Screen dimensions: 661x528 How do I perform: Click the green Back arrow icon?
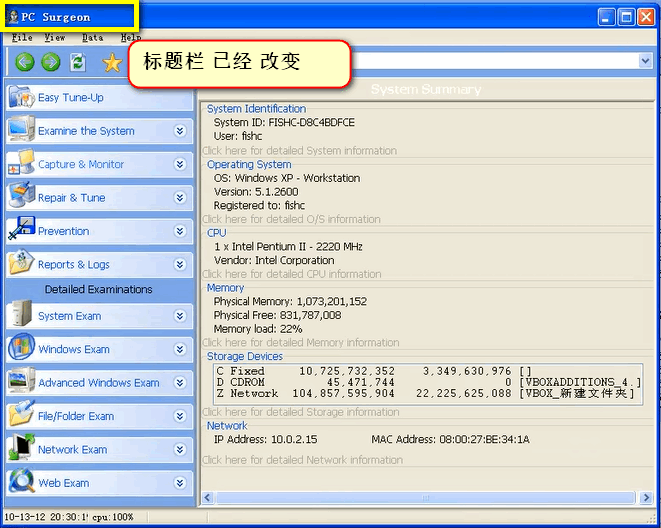click(x=25, y=62)
